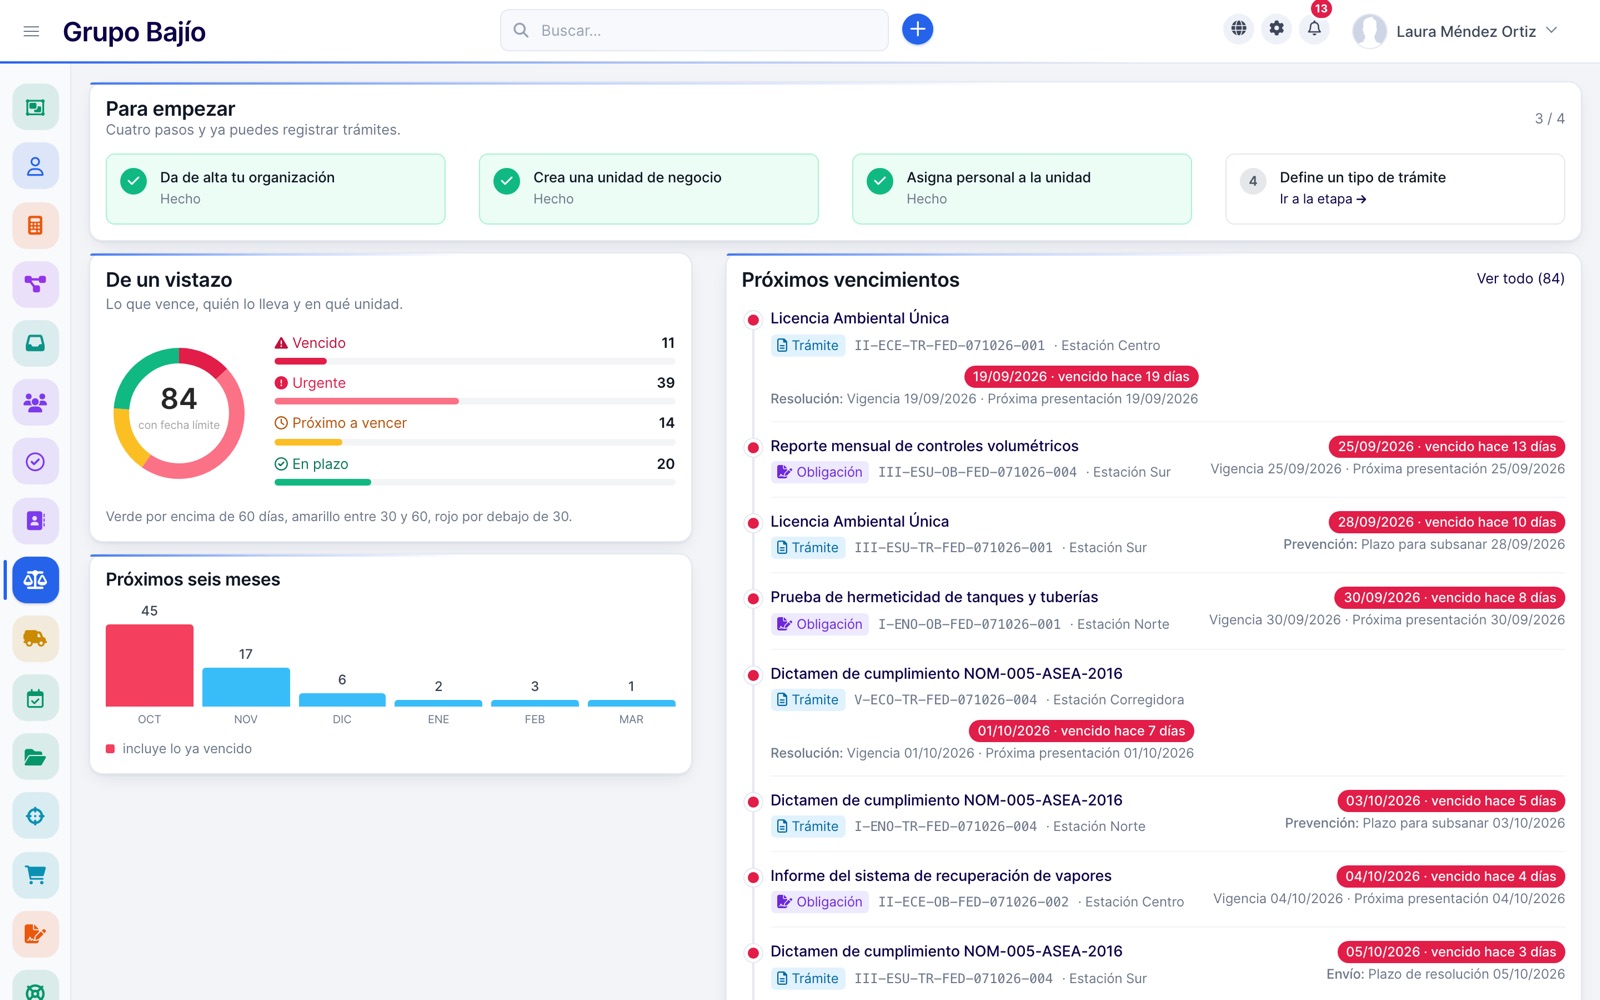The width and height of the screenshot is (1600, 1000).
Task: Click the red OCT bar in chart
Action: tap(149, 665)
